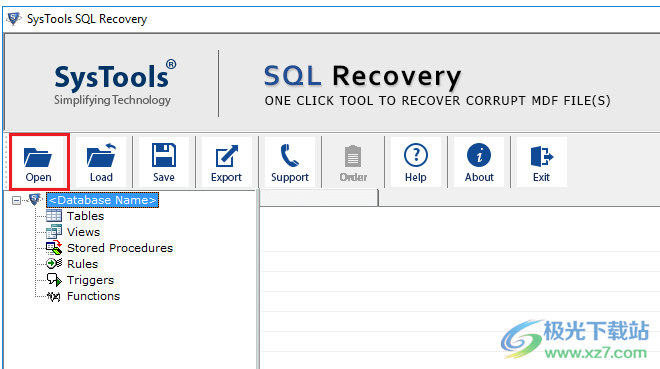The height and width of the screenshot is (369, 660).
Task: Open Help from the toolbar
Action: tap(416, 162)
